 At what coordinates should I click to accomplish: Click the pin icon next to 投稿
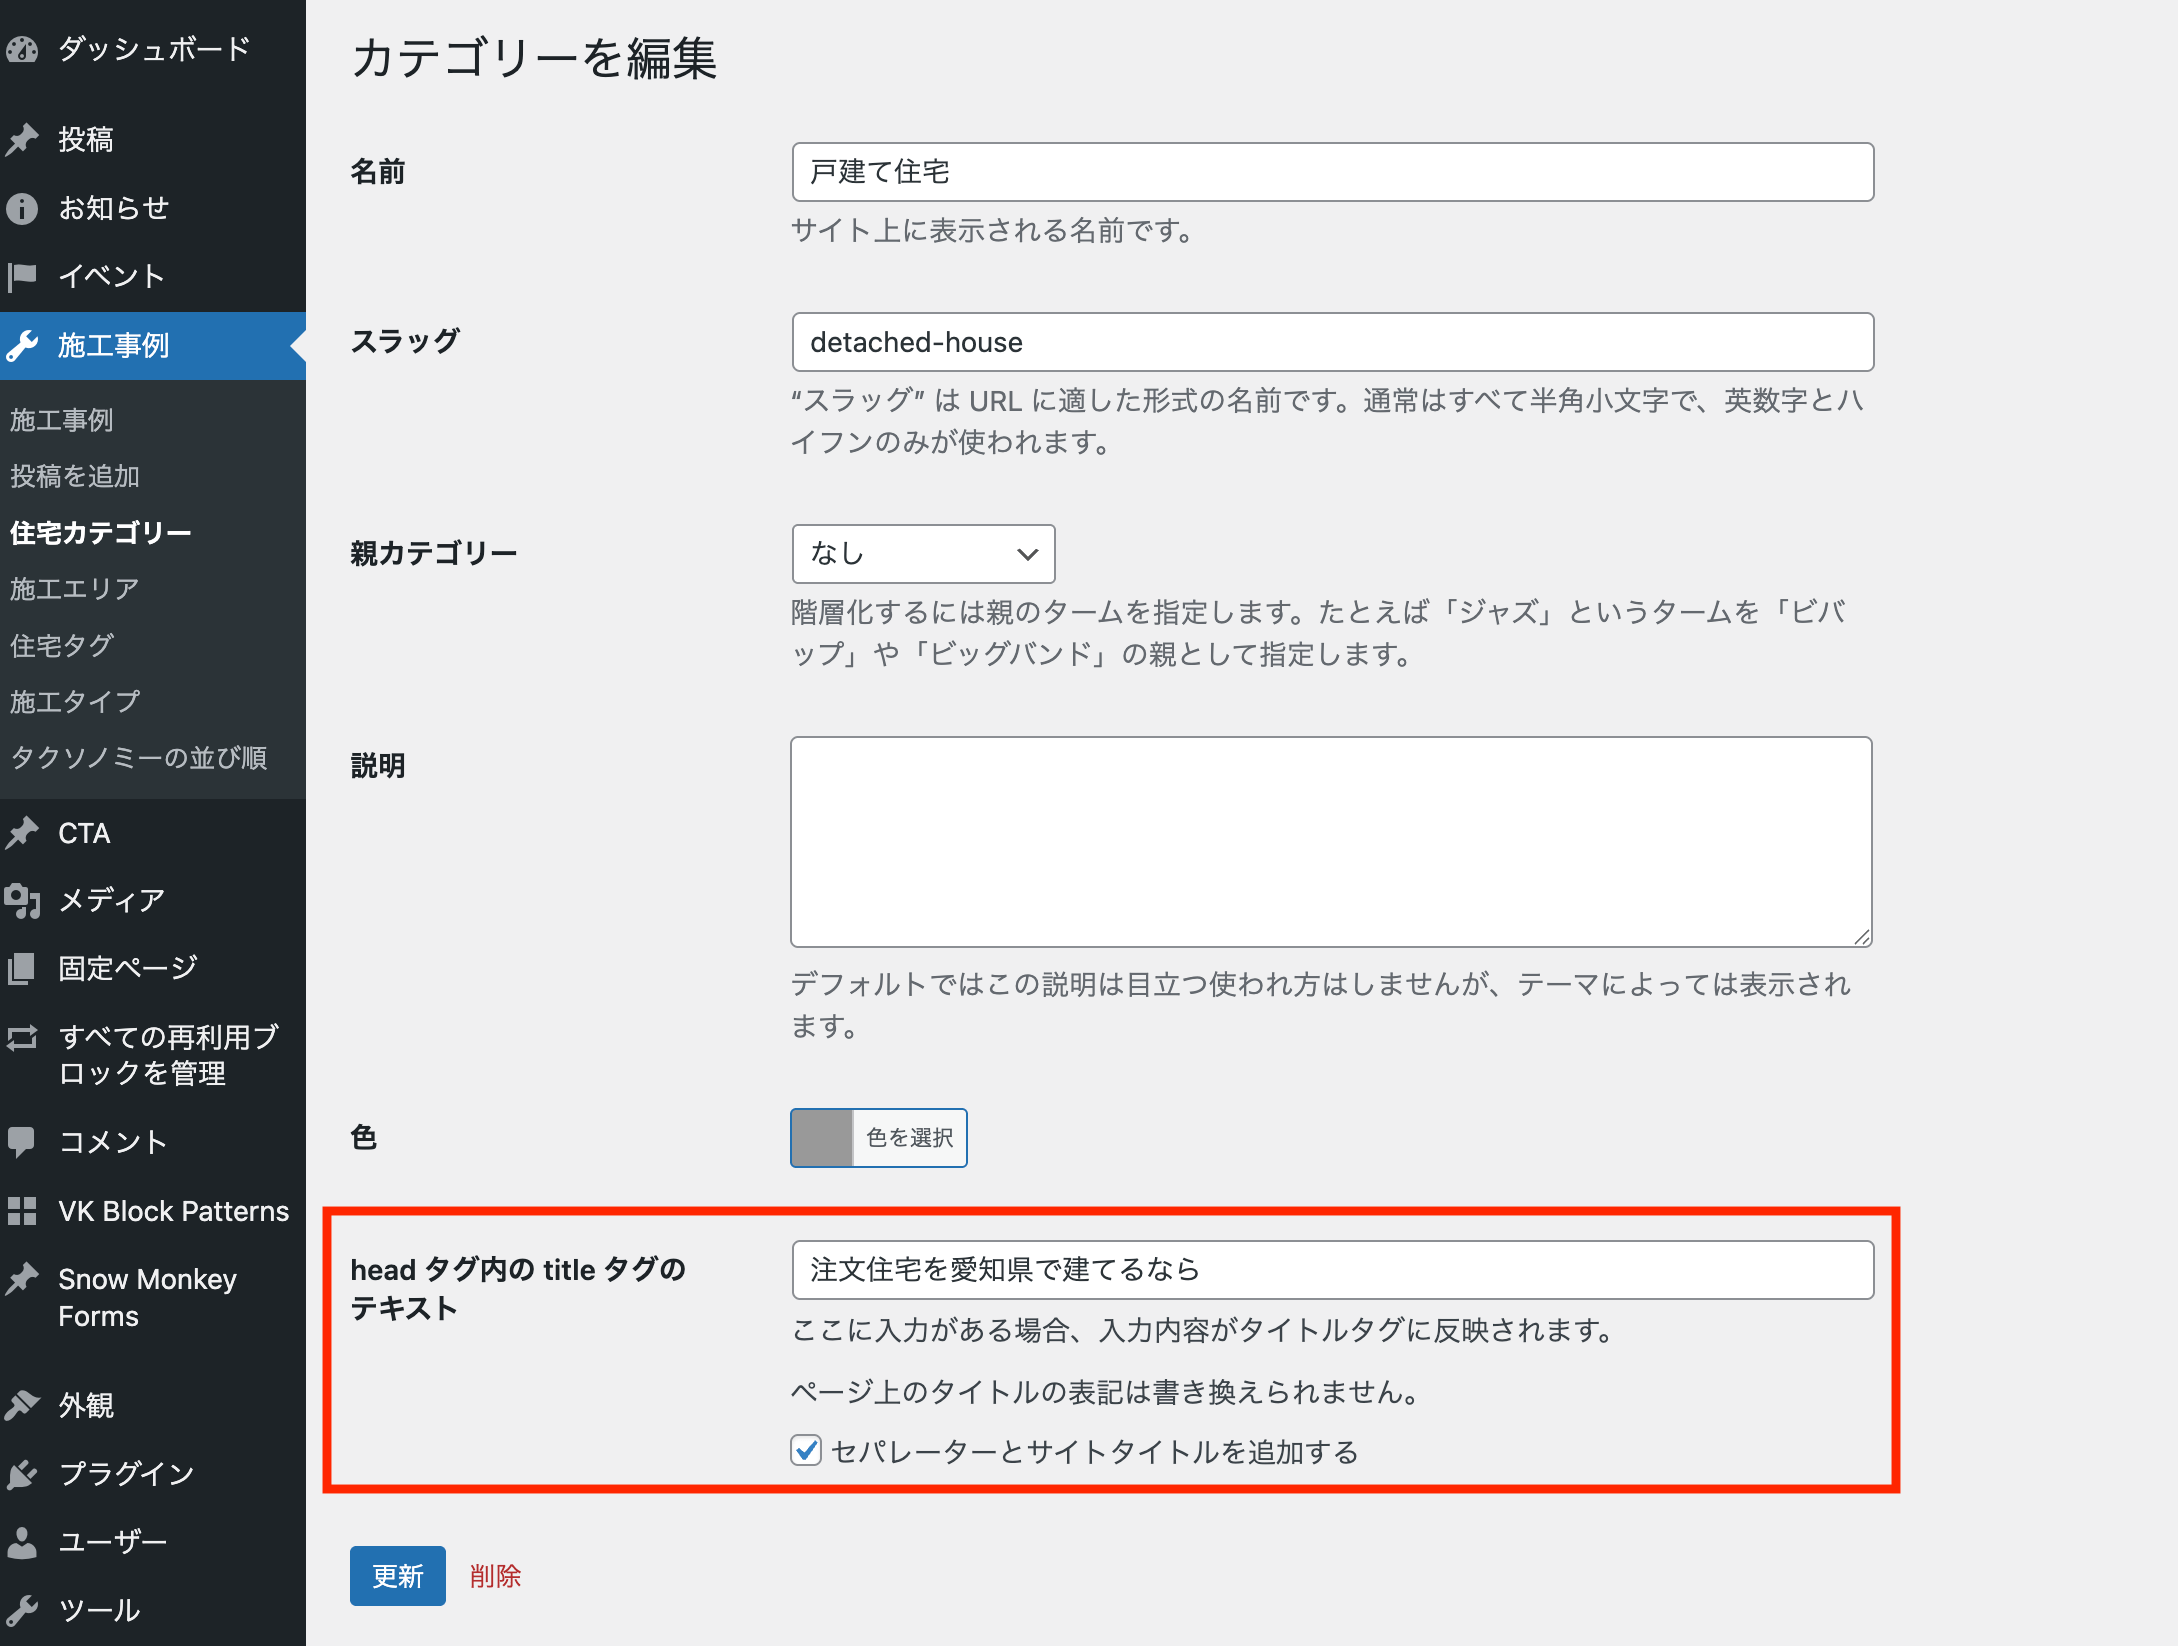[x=22, y=139]
